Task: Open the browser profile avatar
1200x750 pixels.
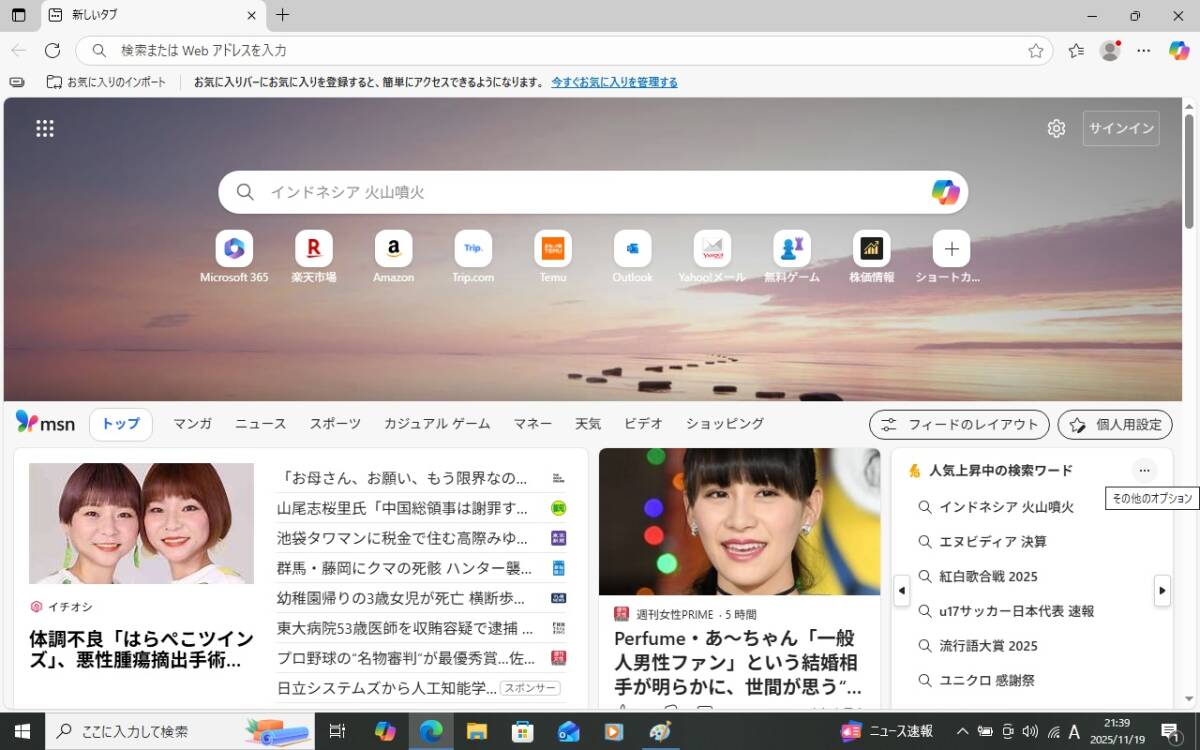Action: pos(1109,50)
